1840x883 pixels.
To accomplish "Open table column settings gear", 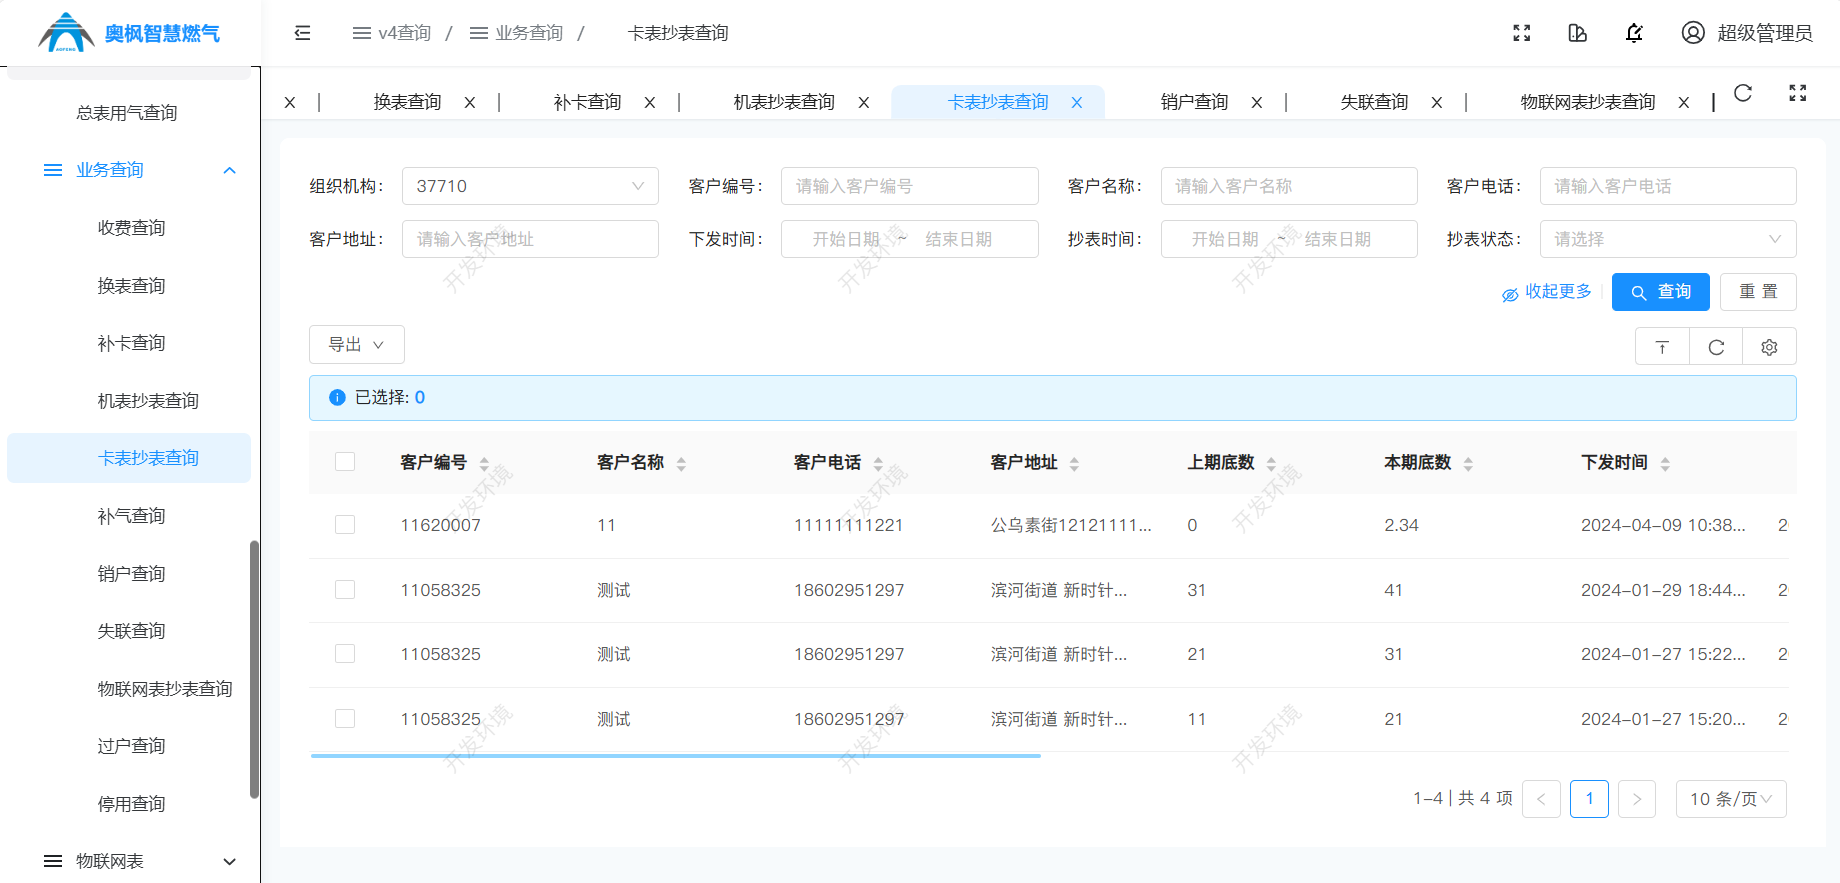I will tap(1769, 347).
